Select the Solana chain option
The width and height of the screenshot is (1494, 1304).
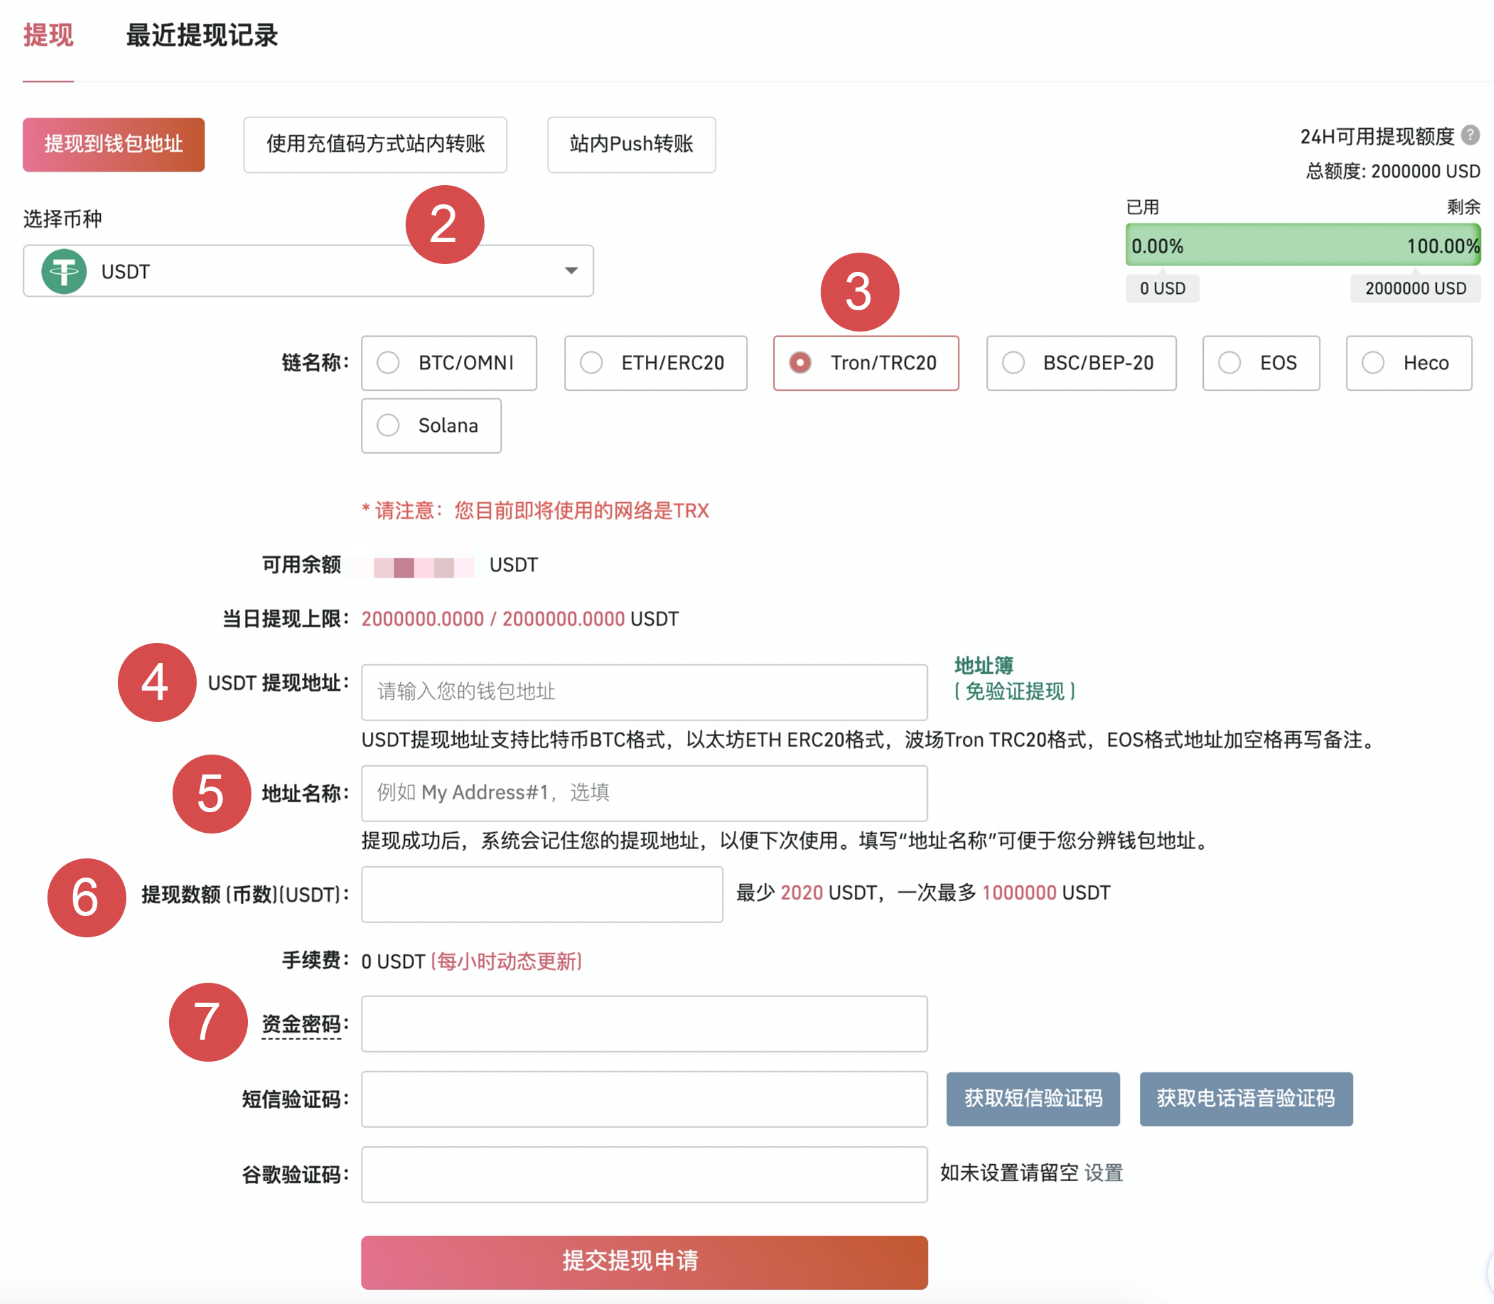431,426
